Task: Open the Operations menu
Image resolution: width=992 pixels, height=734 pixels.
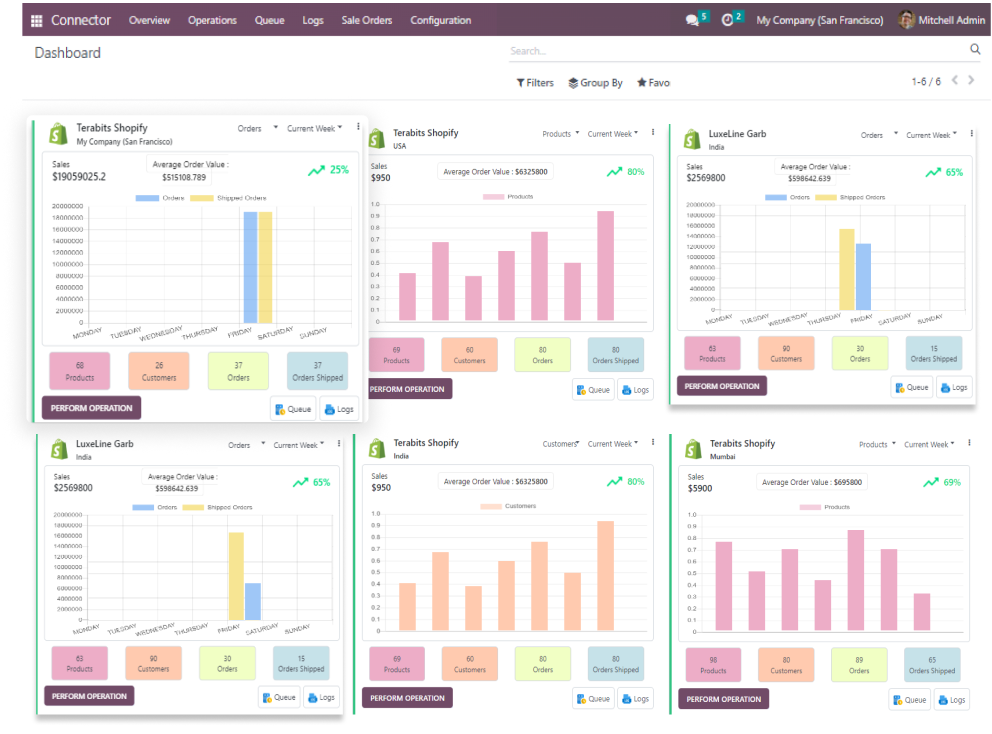Action: coord(212,20)
